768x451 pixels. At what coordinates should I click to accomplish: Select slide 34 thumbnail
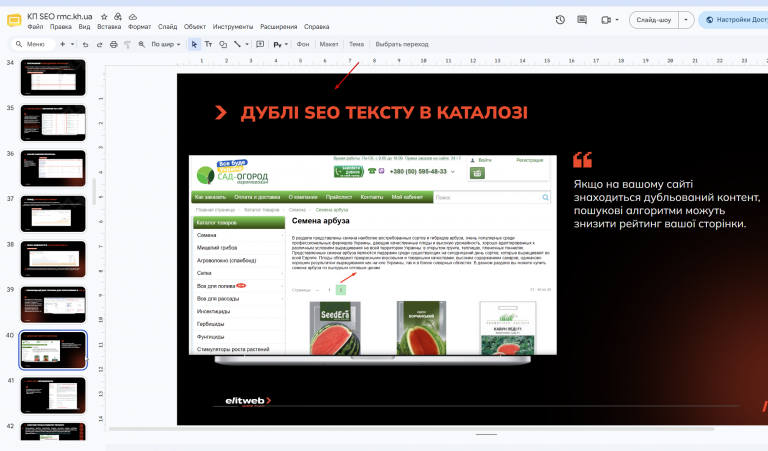53,77
